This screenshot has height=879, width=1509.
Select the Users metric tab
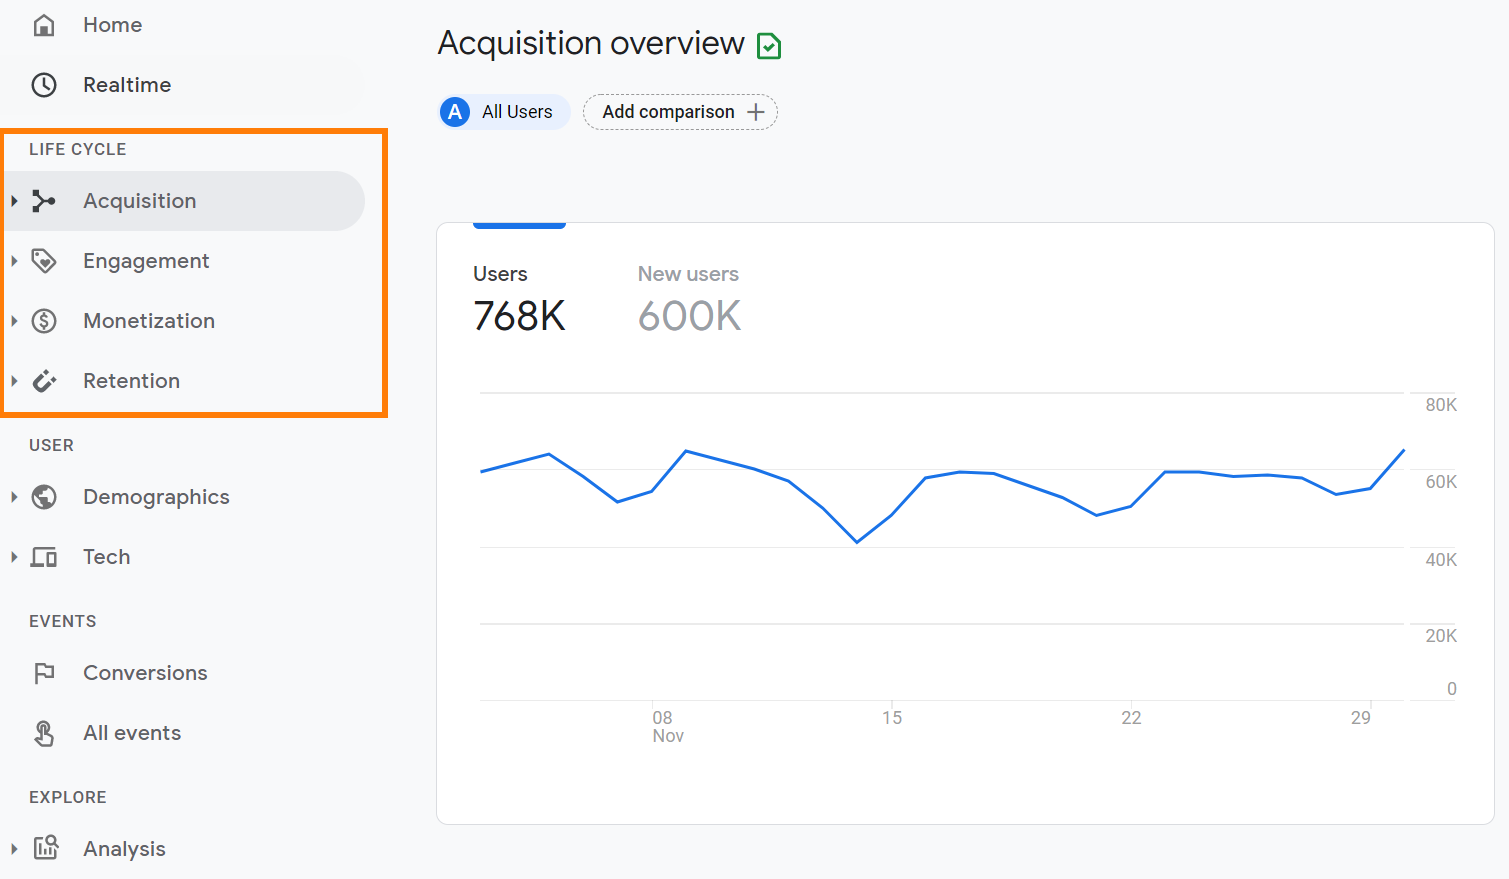point(519,298)
